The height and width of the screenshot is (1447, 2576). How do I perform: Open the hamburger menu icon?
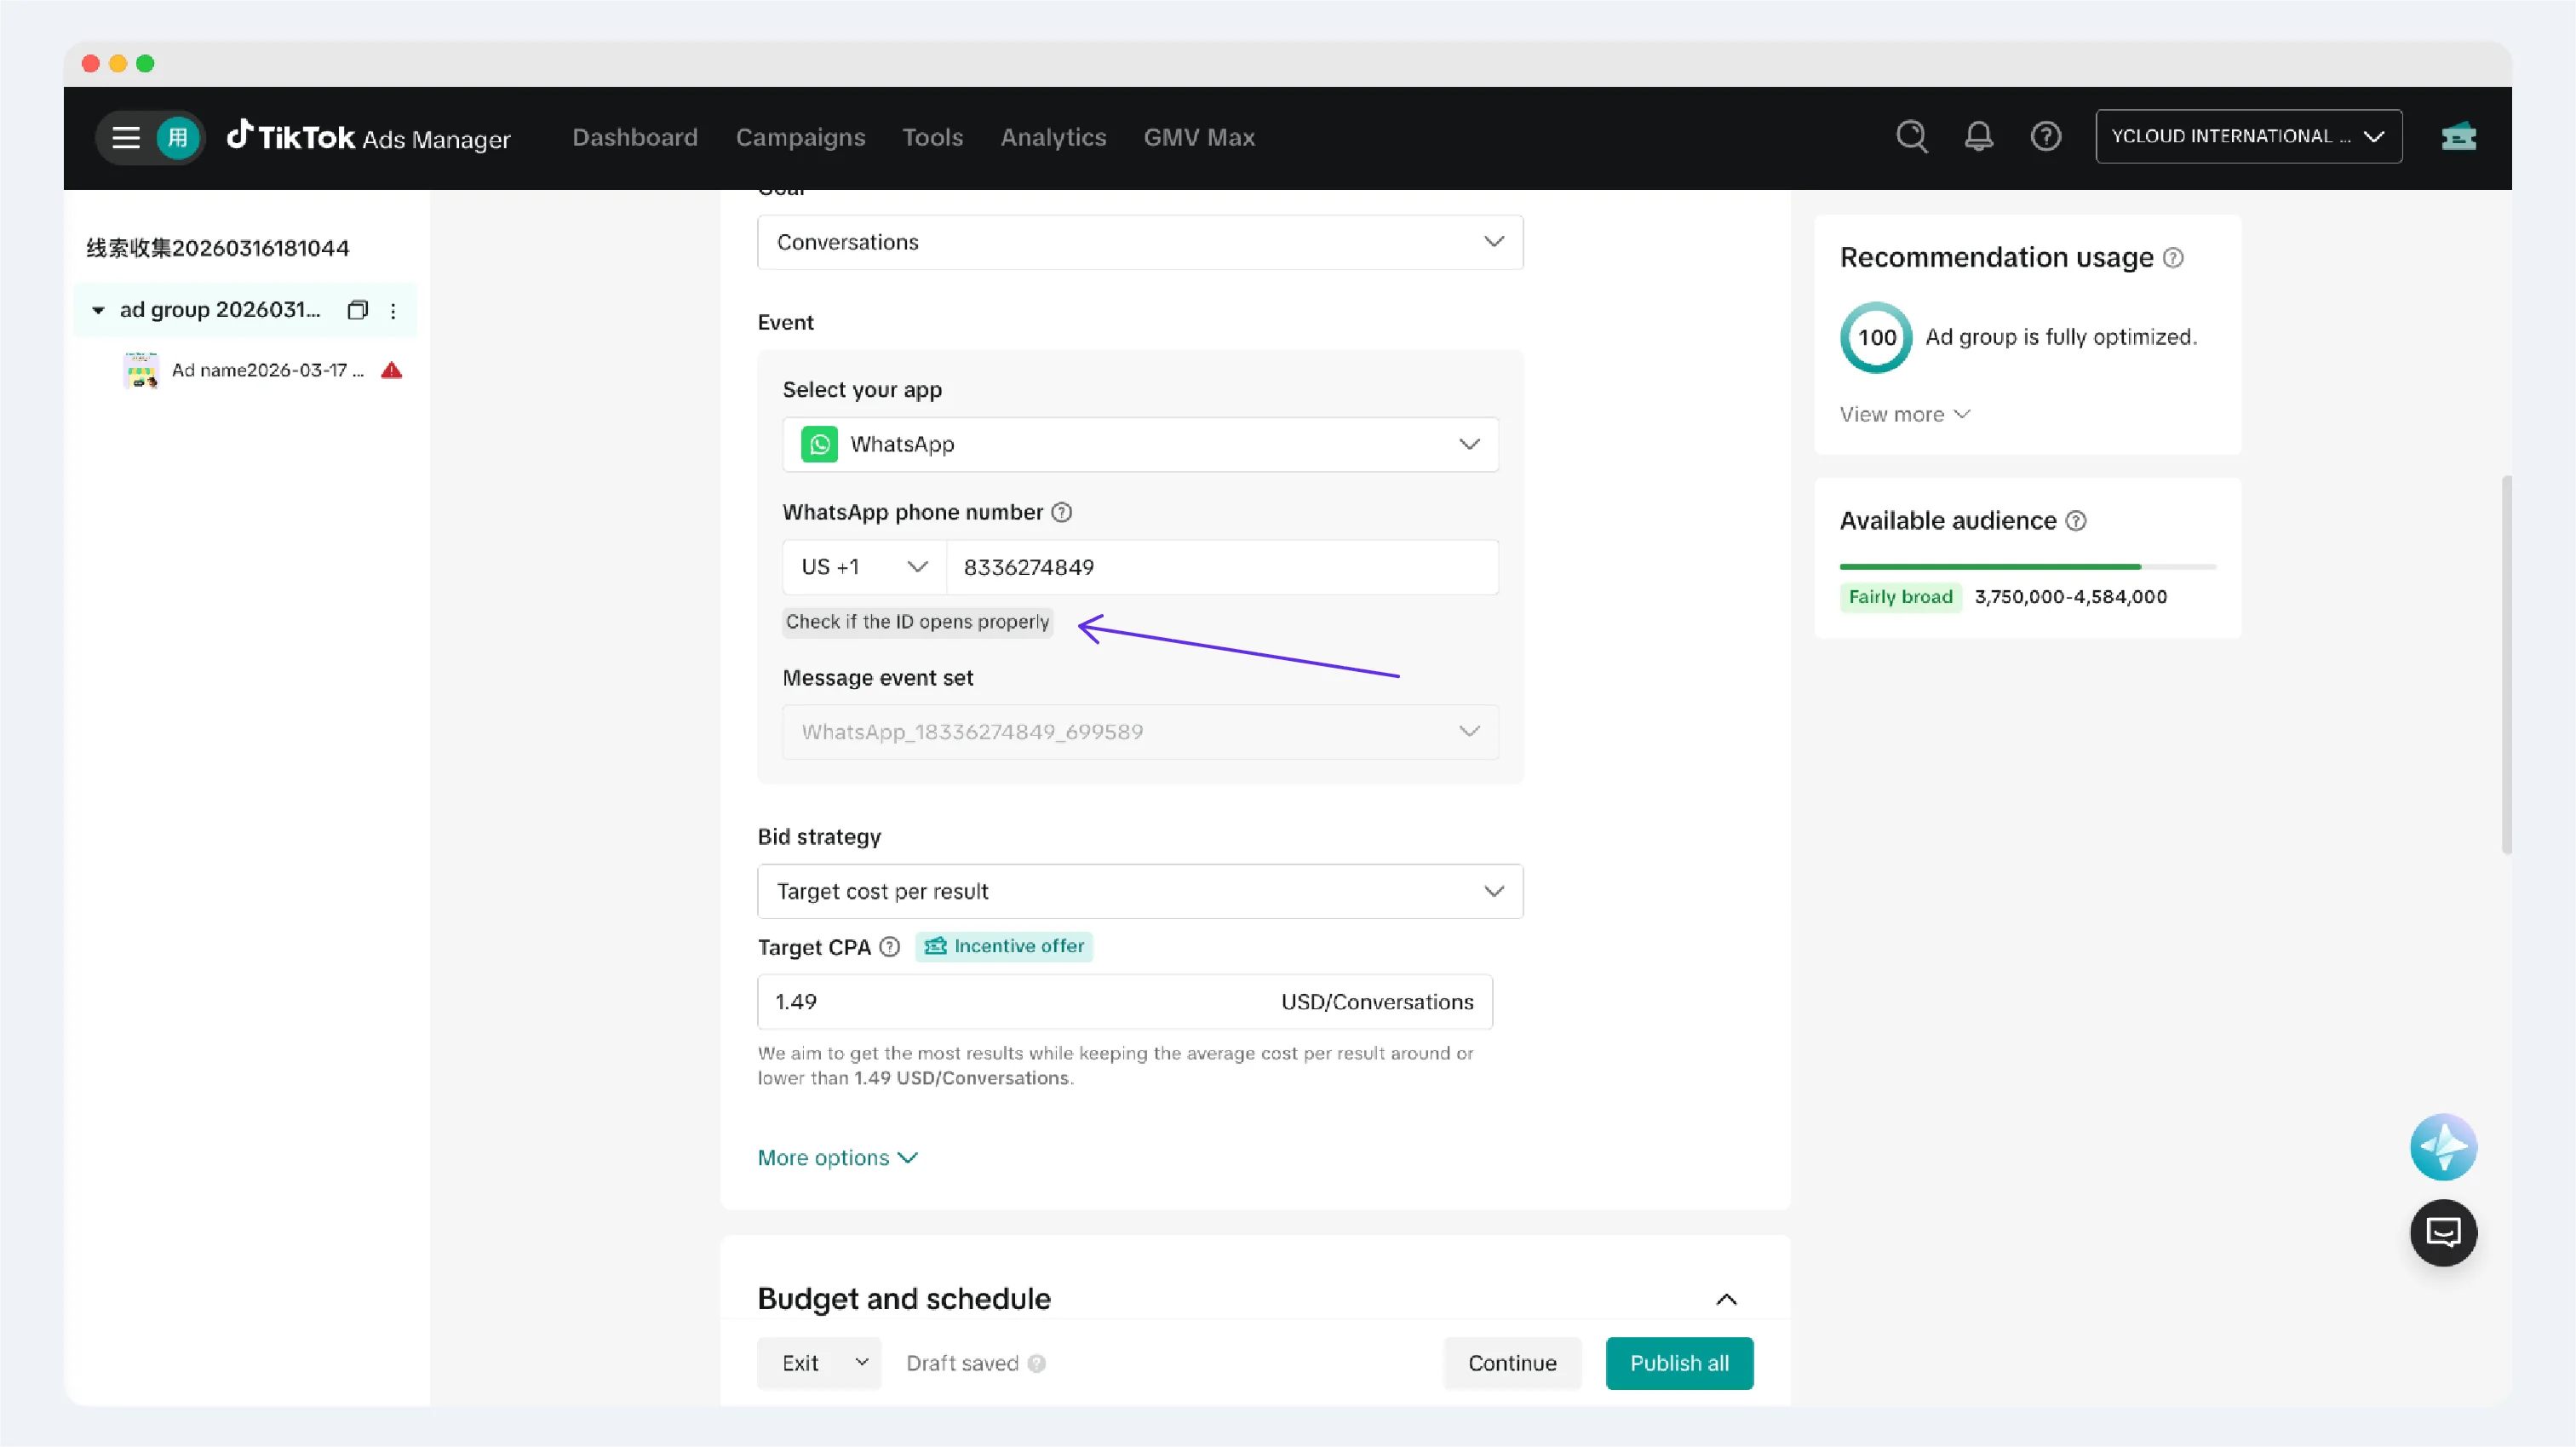[125, 137]
